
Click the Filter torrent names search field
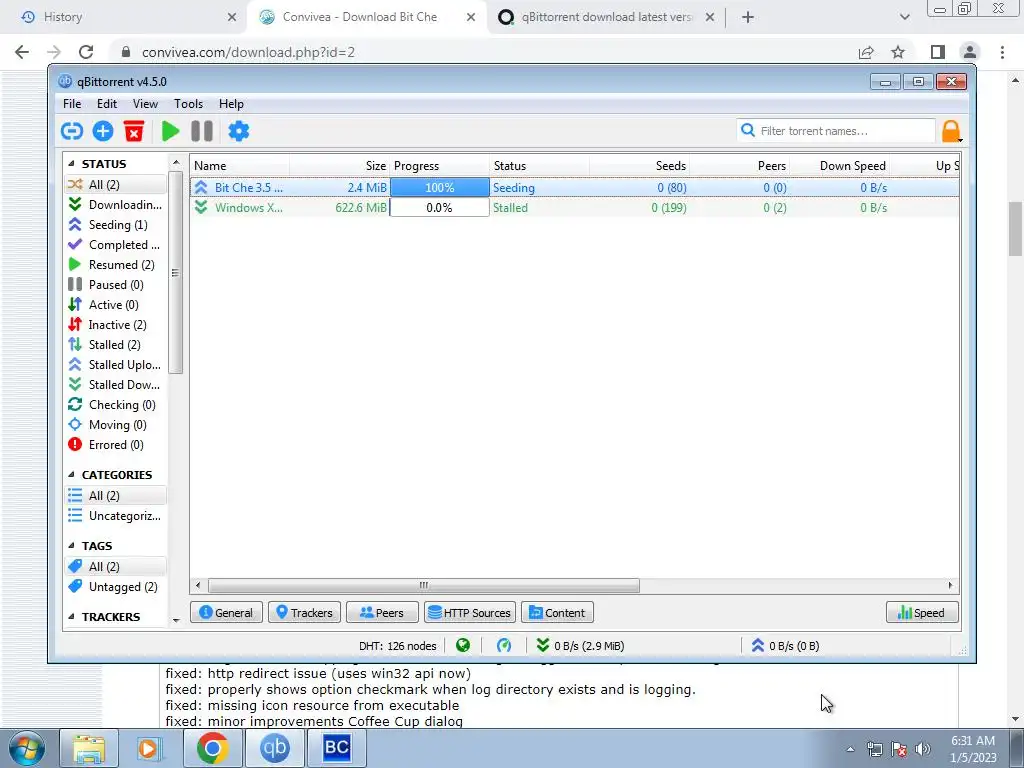(836, 131)
